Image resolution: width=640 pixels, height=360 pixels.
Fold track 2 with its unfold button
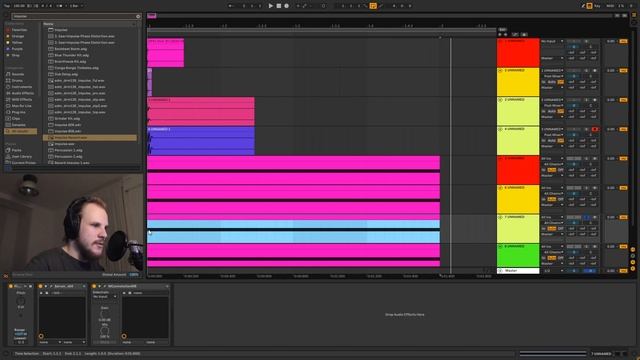(500, 71)
